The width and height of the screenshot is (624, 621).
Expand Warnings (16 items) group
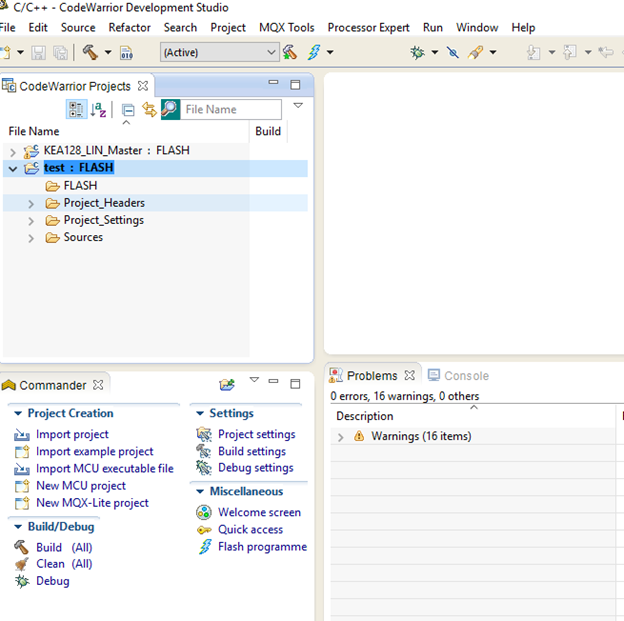click(x=341, y=437)
